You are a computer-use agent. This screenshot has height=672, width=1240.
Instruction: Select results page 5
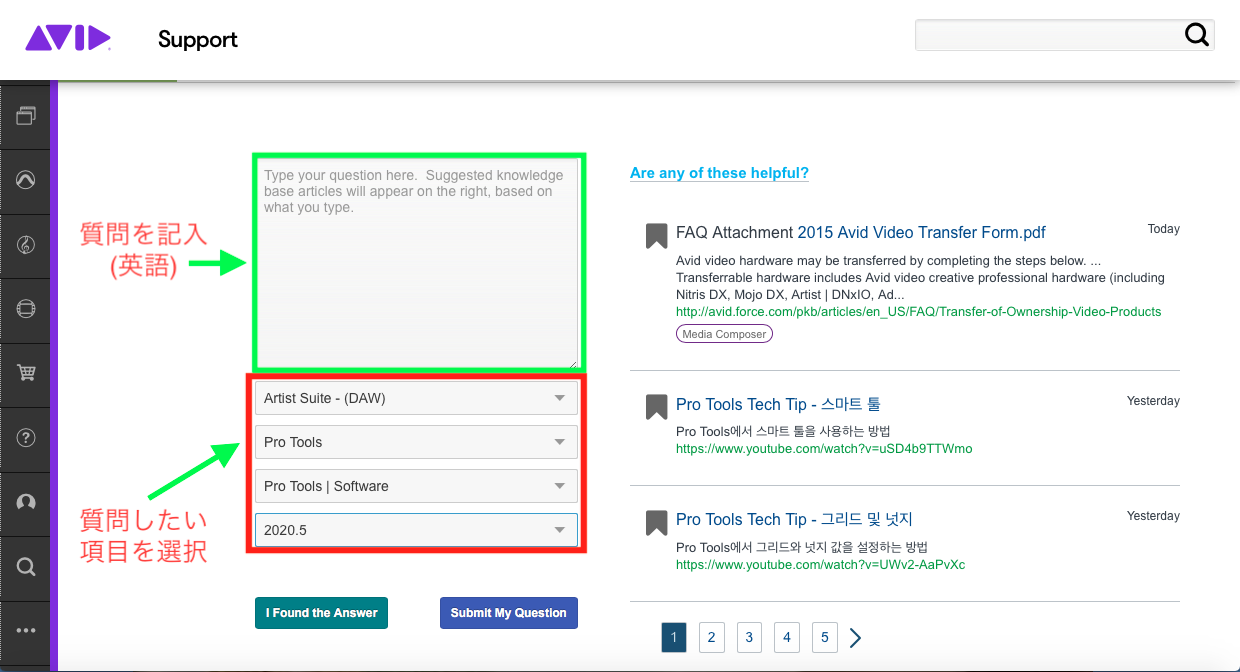tap(824, 637)
